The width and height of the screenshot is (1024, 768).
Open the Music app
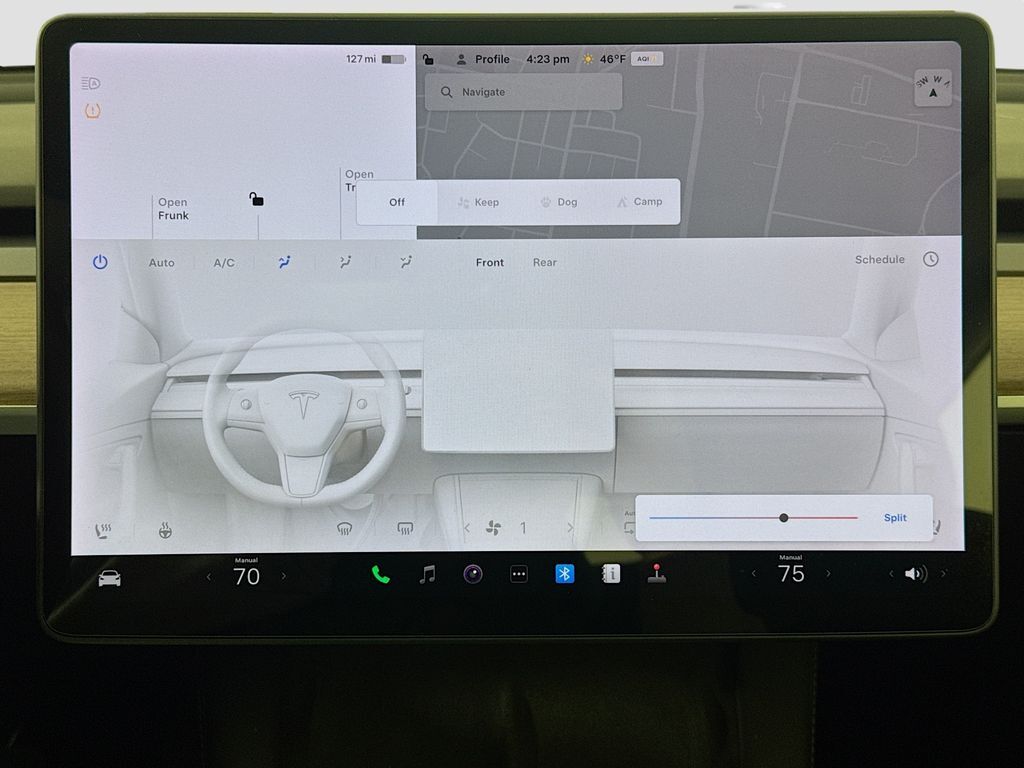click(427, 574)
